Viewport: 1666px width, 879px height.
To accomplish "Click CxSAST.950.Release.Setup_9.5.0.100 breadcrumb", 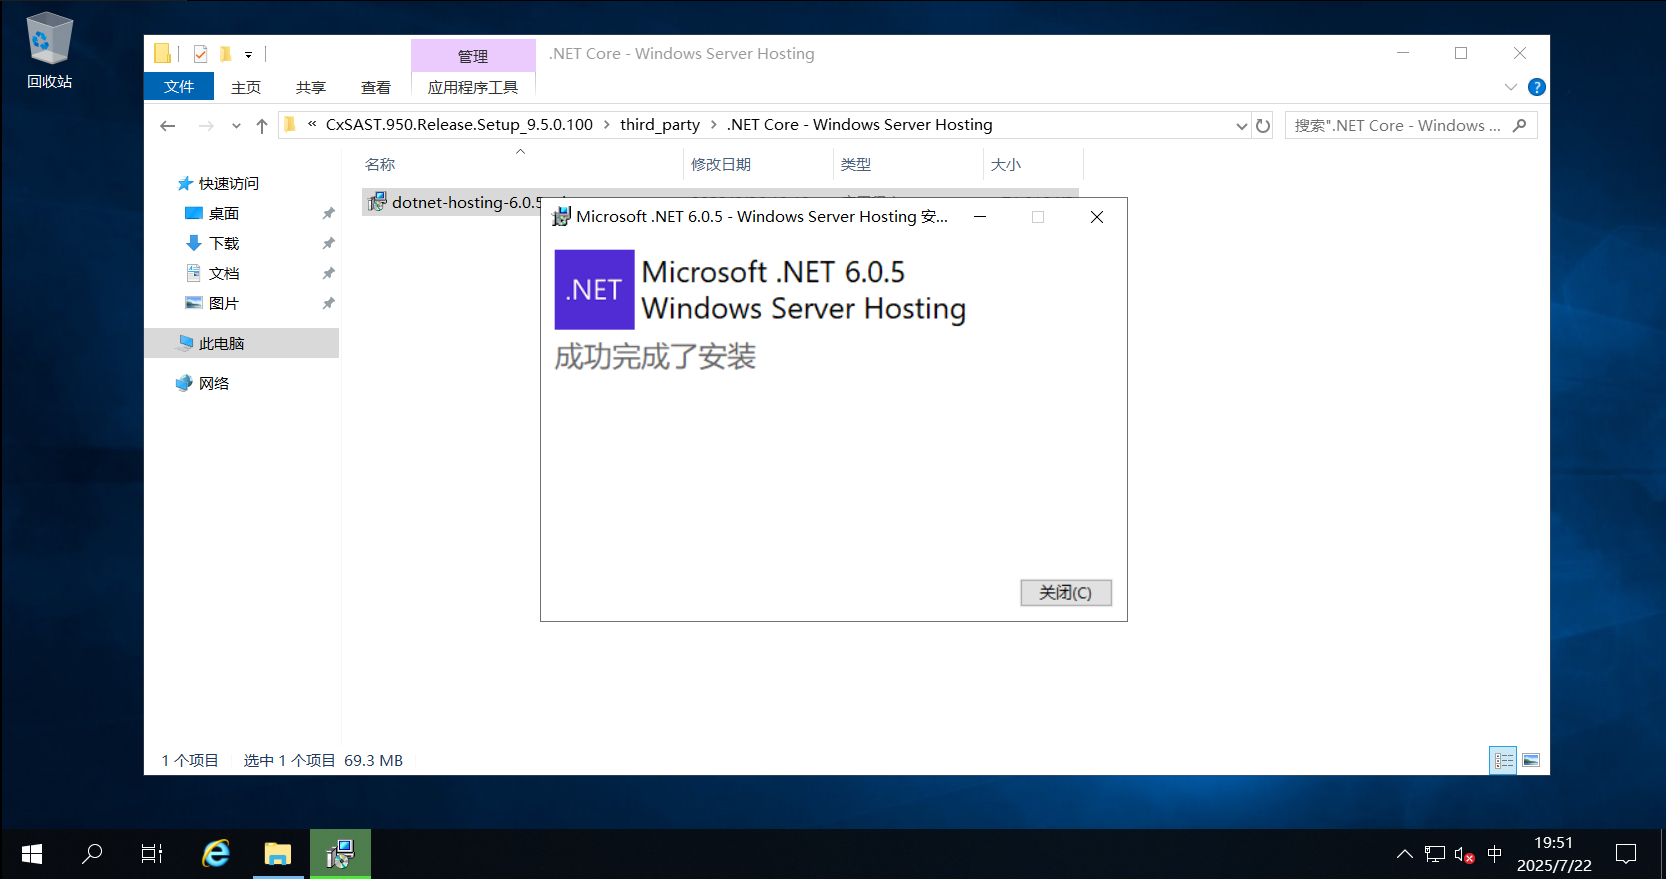I will [459, 124].
